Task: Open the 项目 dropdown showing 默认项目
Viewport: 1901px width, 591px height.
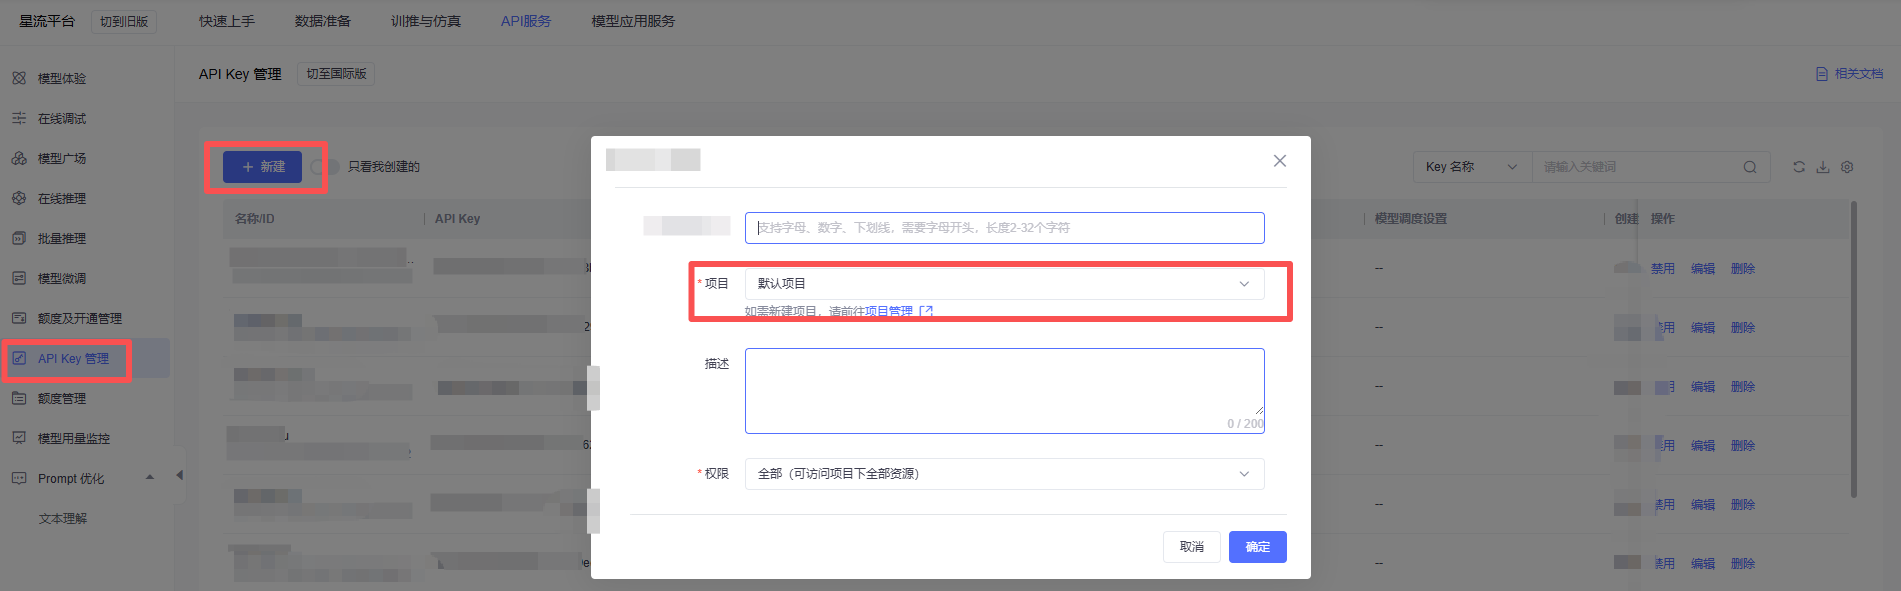Action: click(1004, 284)
